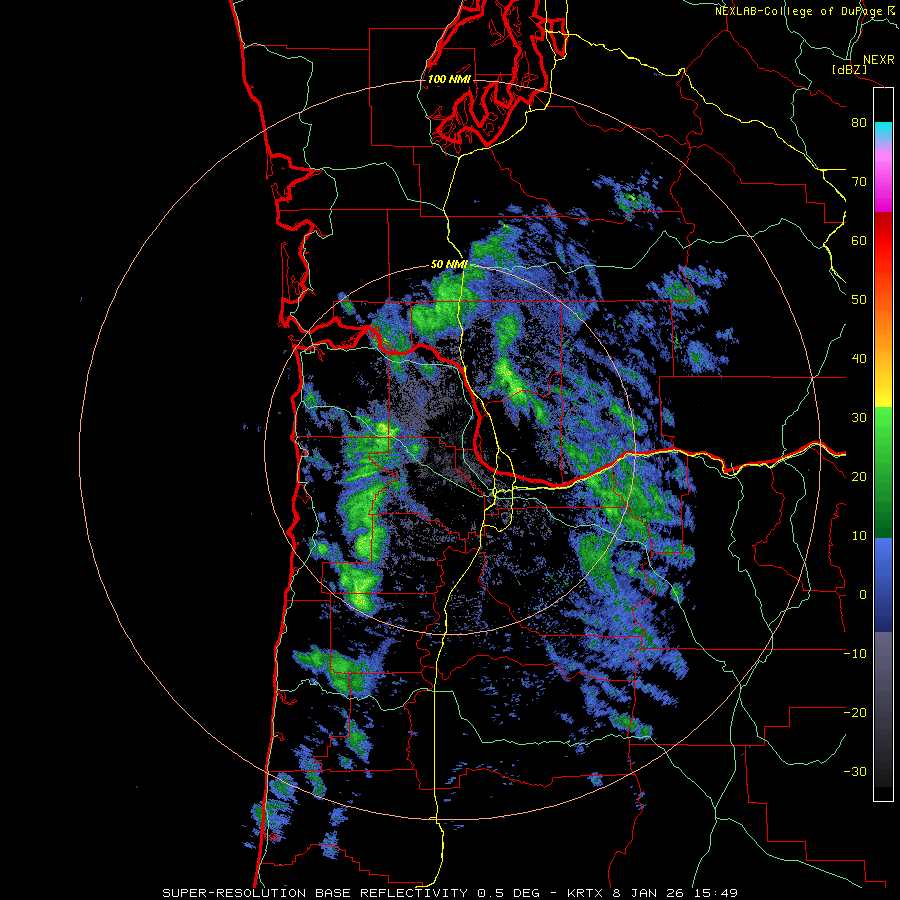Click the -20 value on the dBZ scale
Screen dimensions: 900x900
855,712
